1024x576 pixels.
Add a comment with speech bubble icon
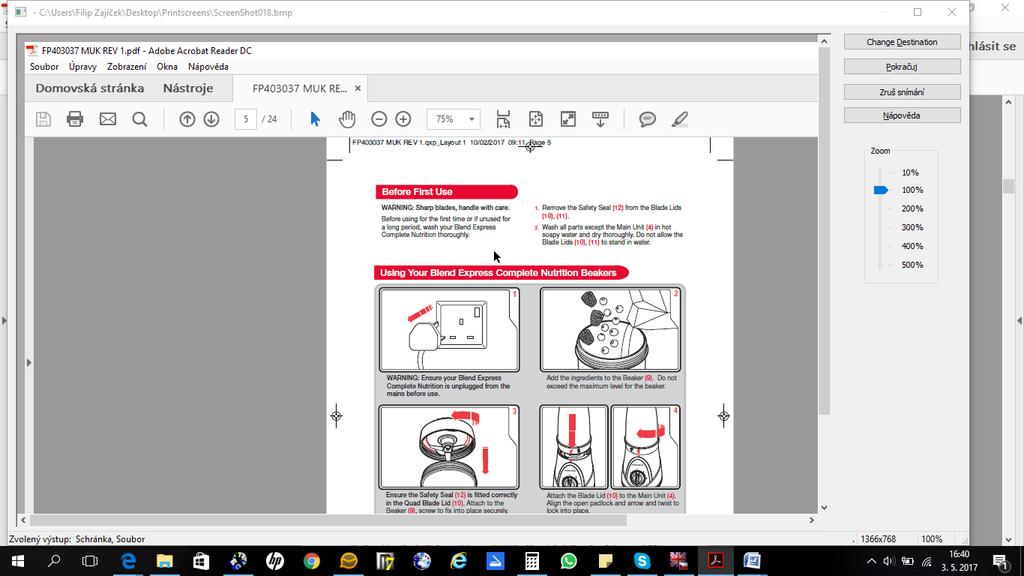[x=647, y=119]
